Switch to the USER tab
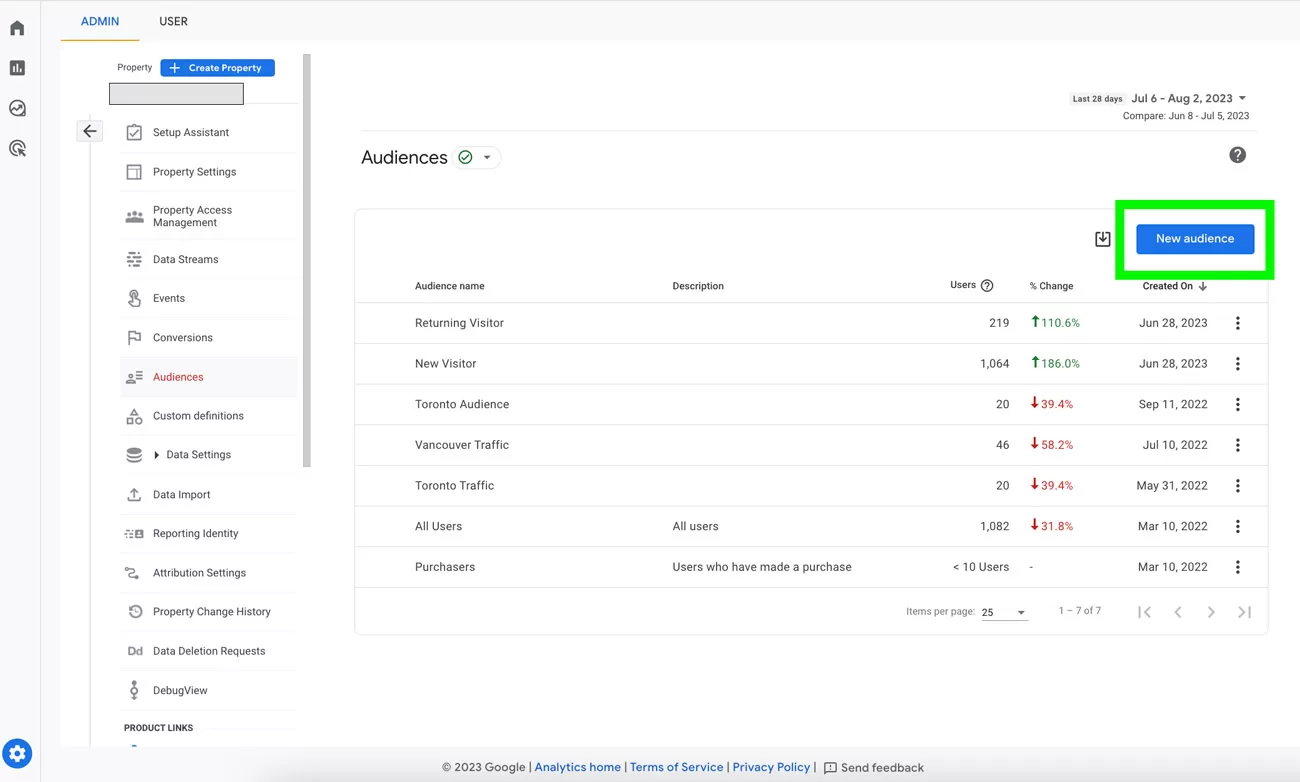The height and width of the screenshot is (782, 1300). (173, 21)
